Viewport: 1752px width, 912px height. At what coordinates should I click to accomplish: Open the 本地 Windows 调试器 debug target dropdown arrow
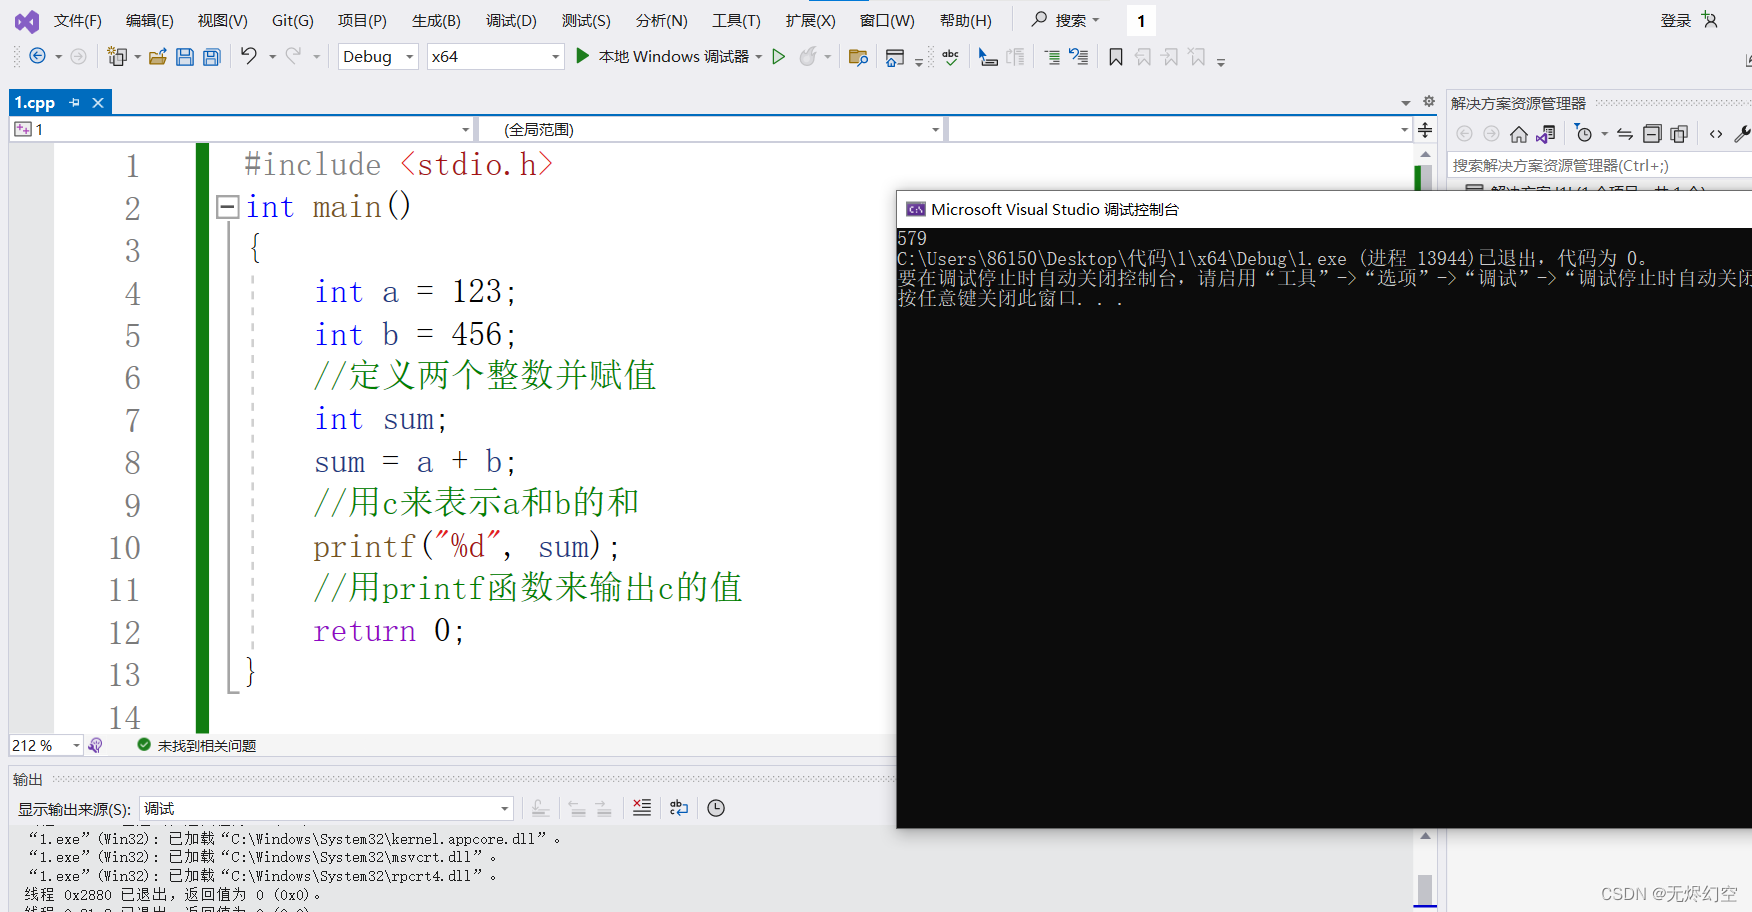759,57
